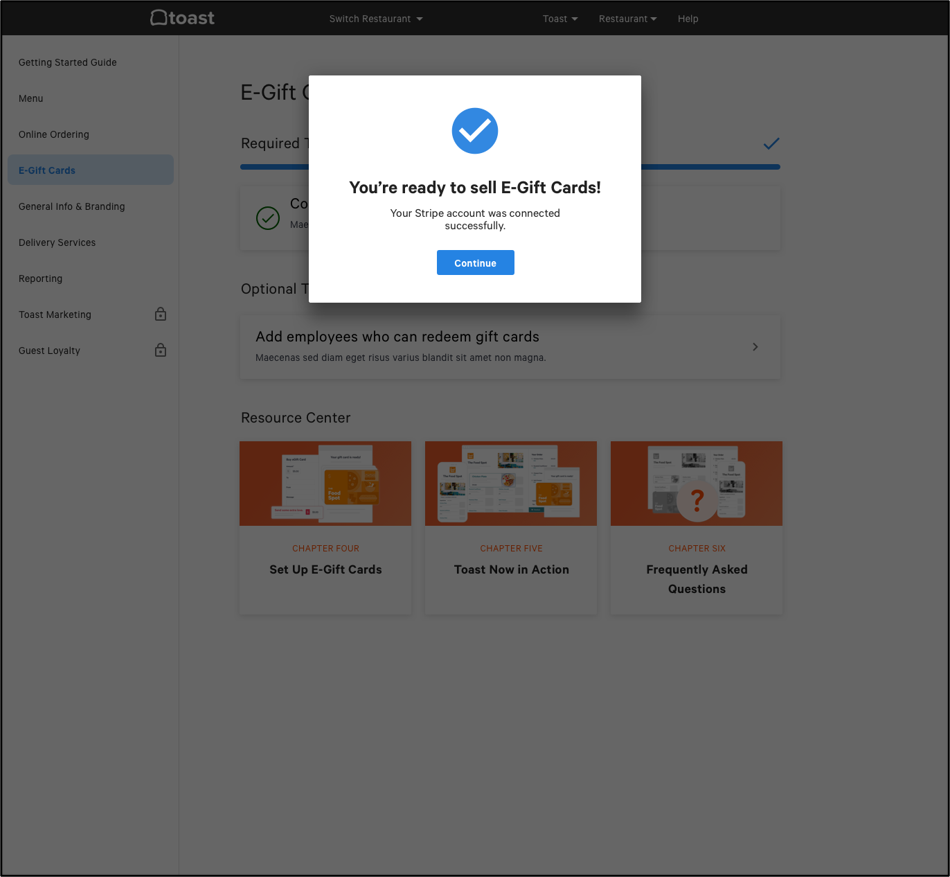
Task: Click the Chapter Five screenshots thumbnail
Action: pyautogui.click(x=511, y=483)
